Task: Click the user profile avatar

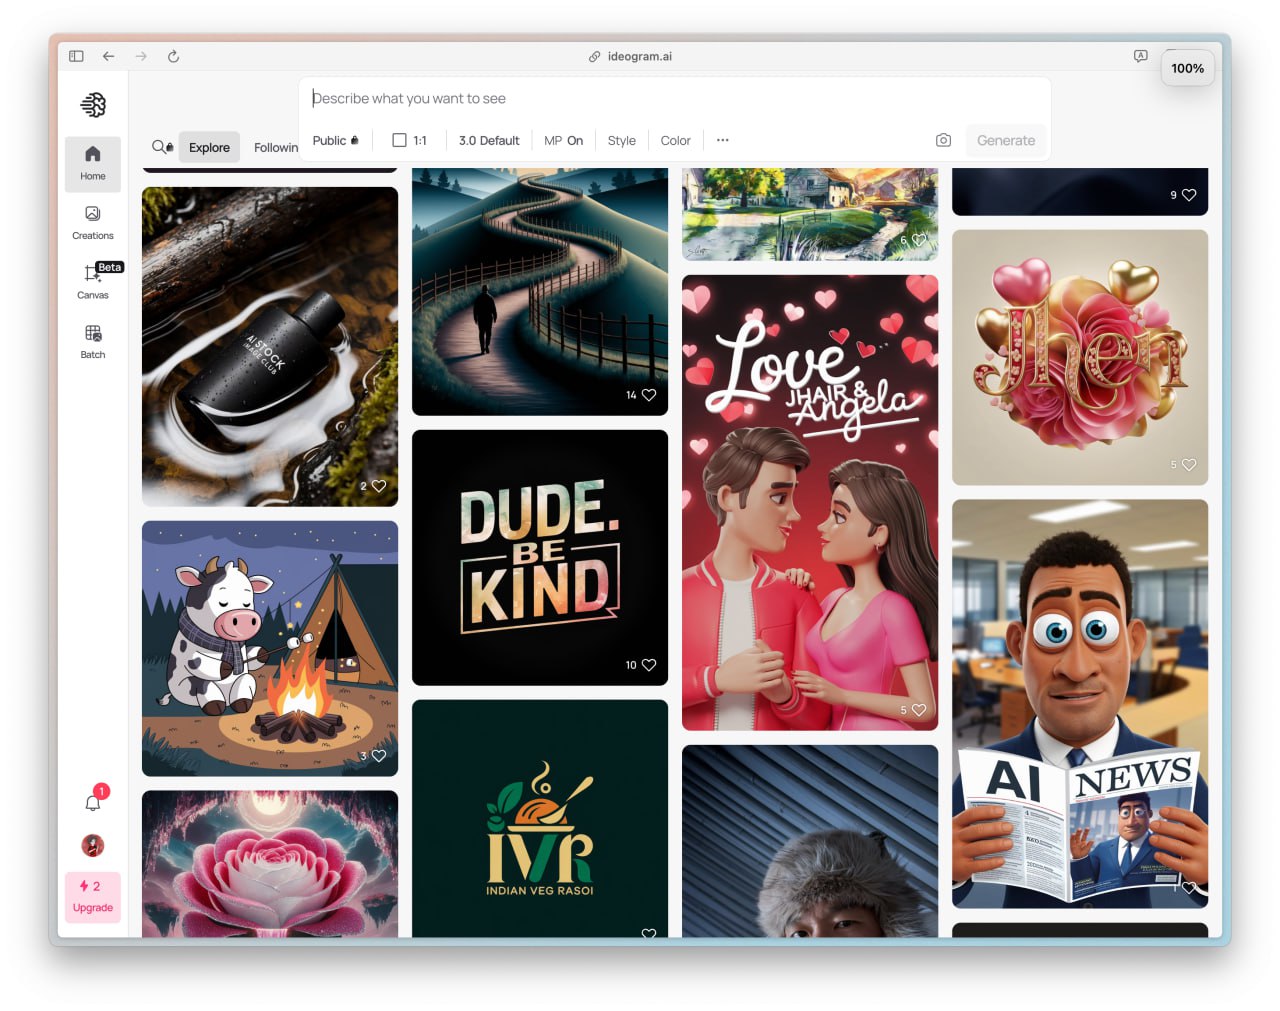Action: click(93, 846)
